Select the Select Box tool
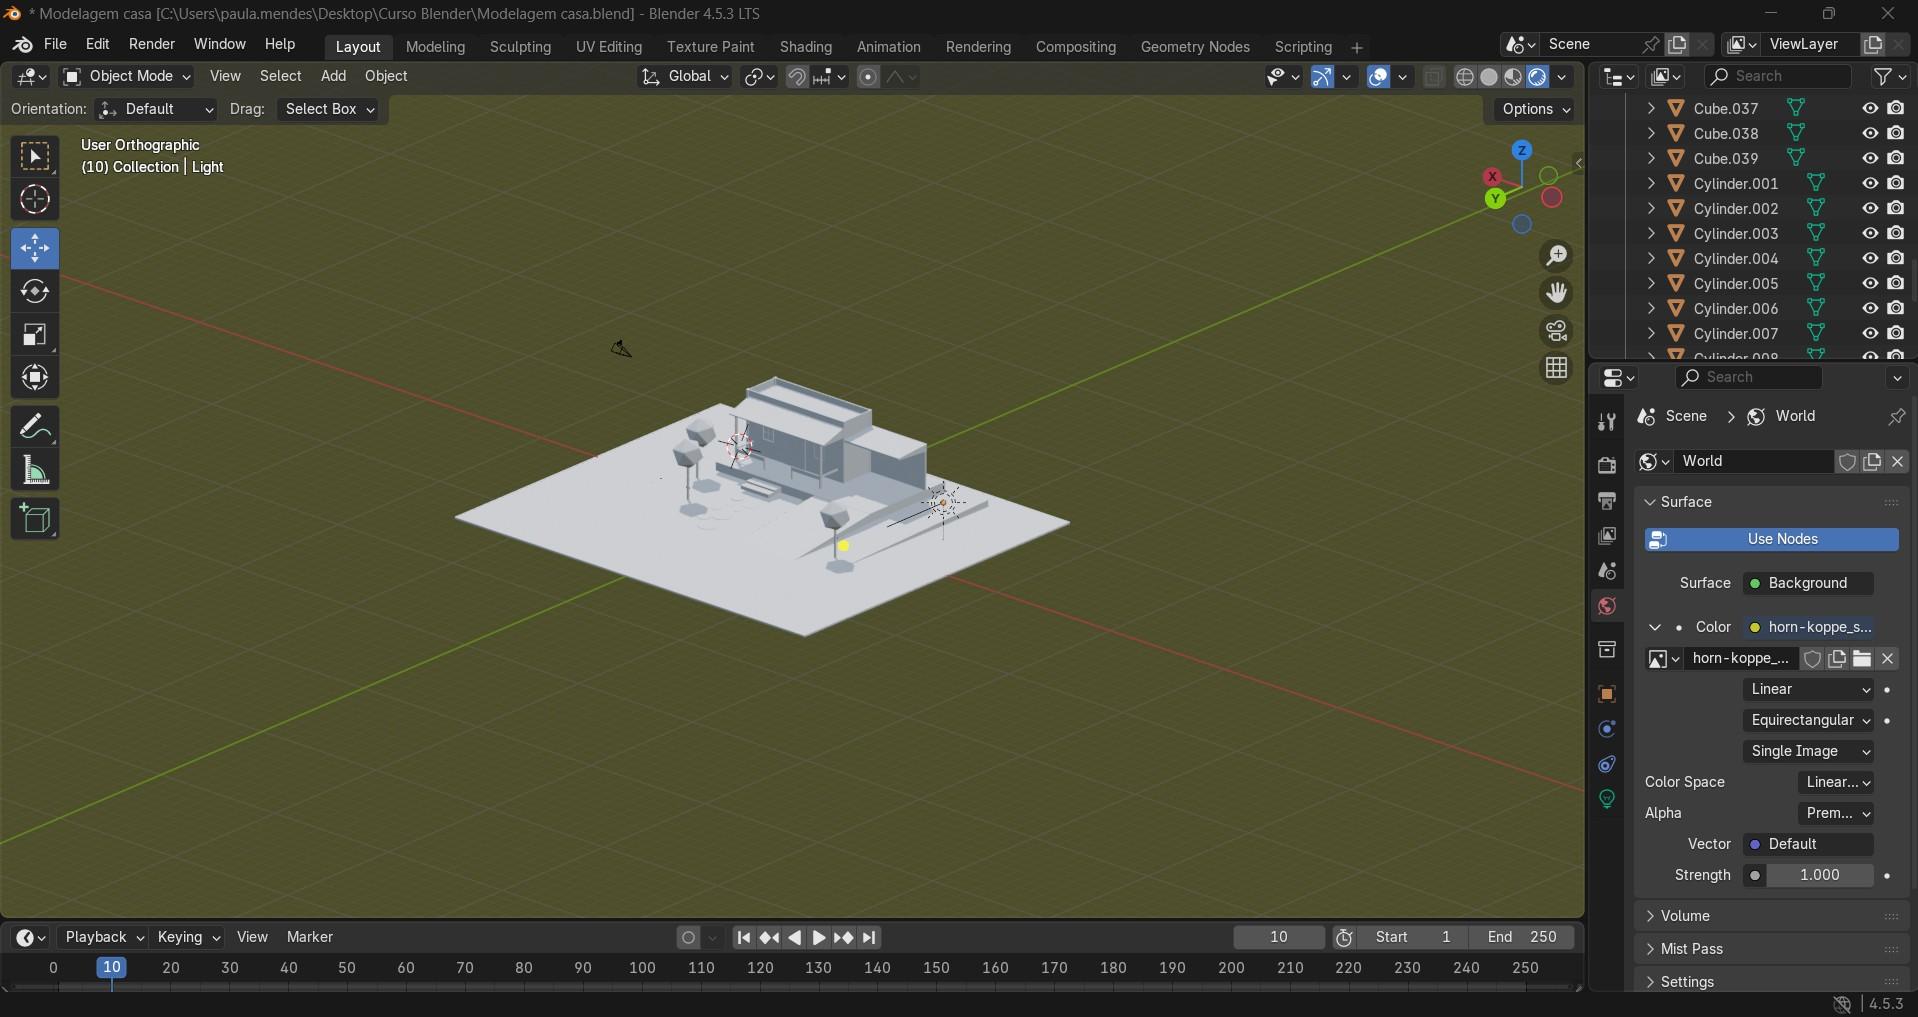Viewport: 1918px width, 1017px height. pos(35,157)
